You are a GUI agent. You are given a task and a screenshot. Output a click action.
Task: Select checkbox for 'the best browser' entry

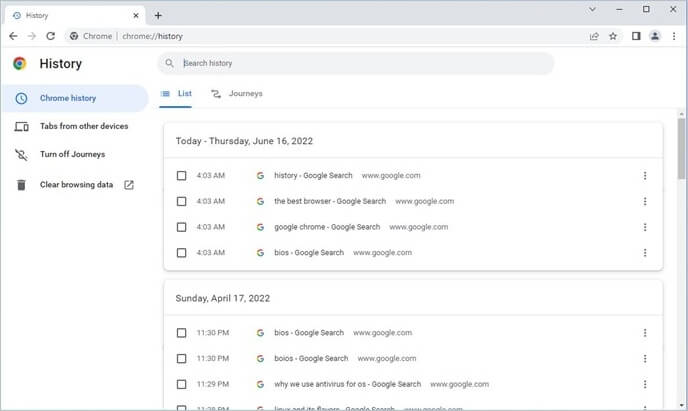point(181,201)
